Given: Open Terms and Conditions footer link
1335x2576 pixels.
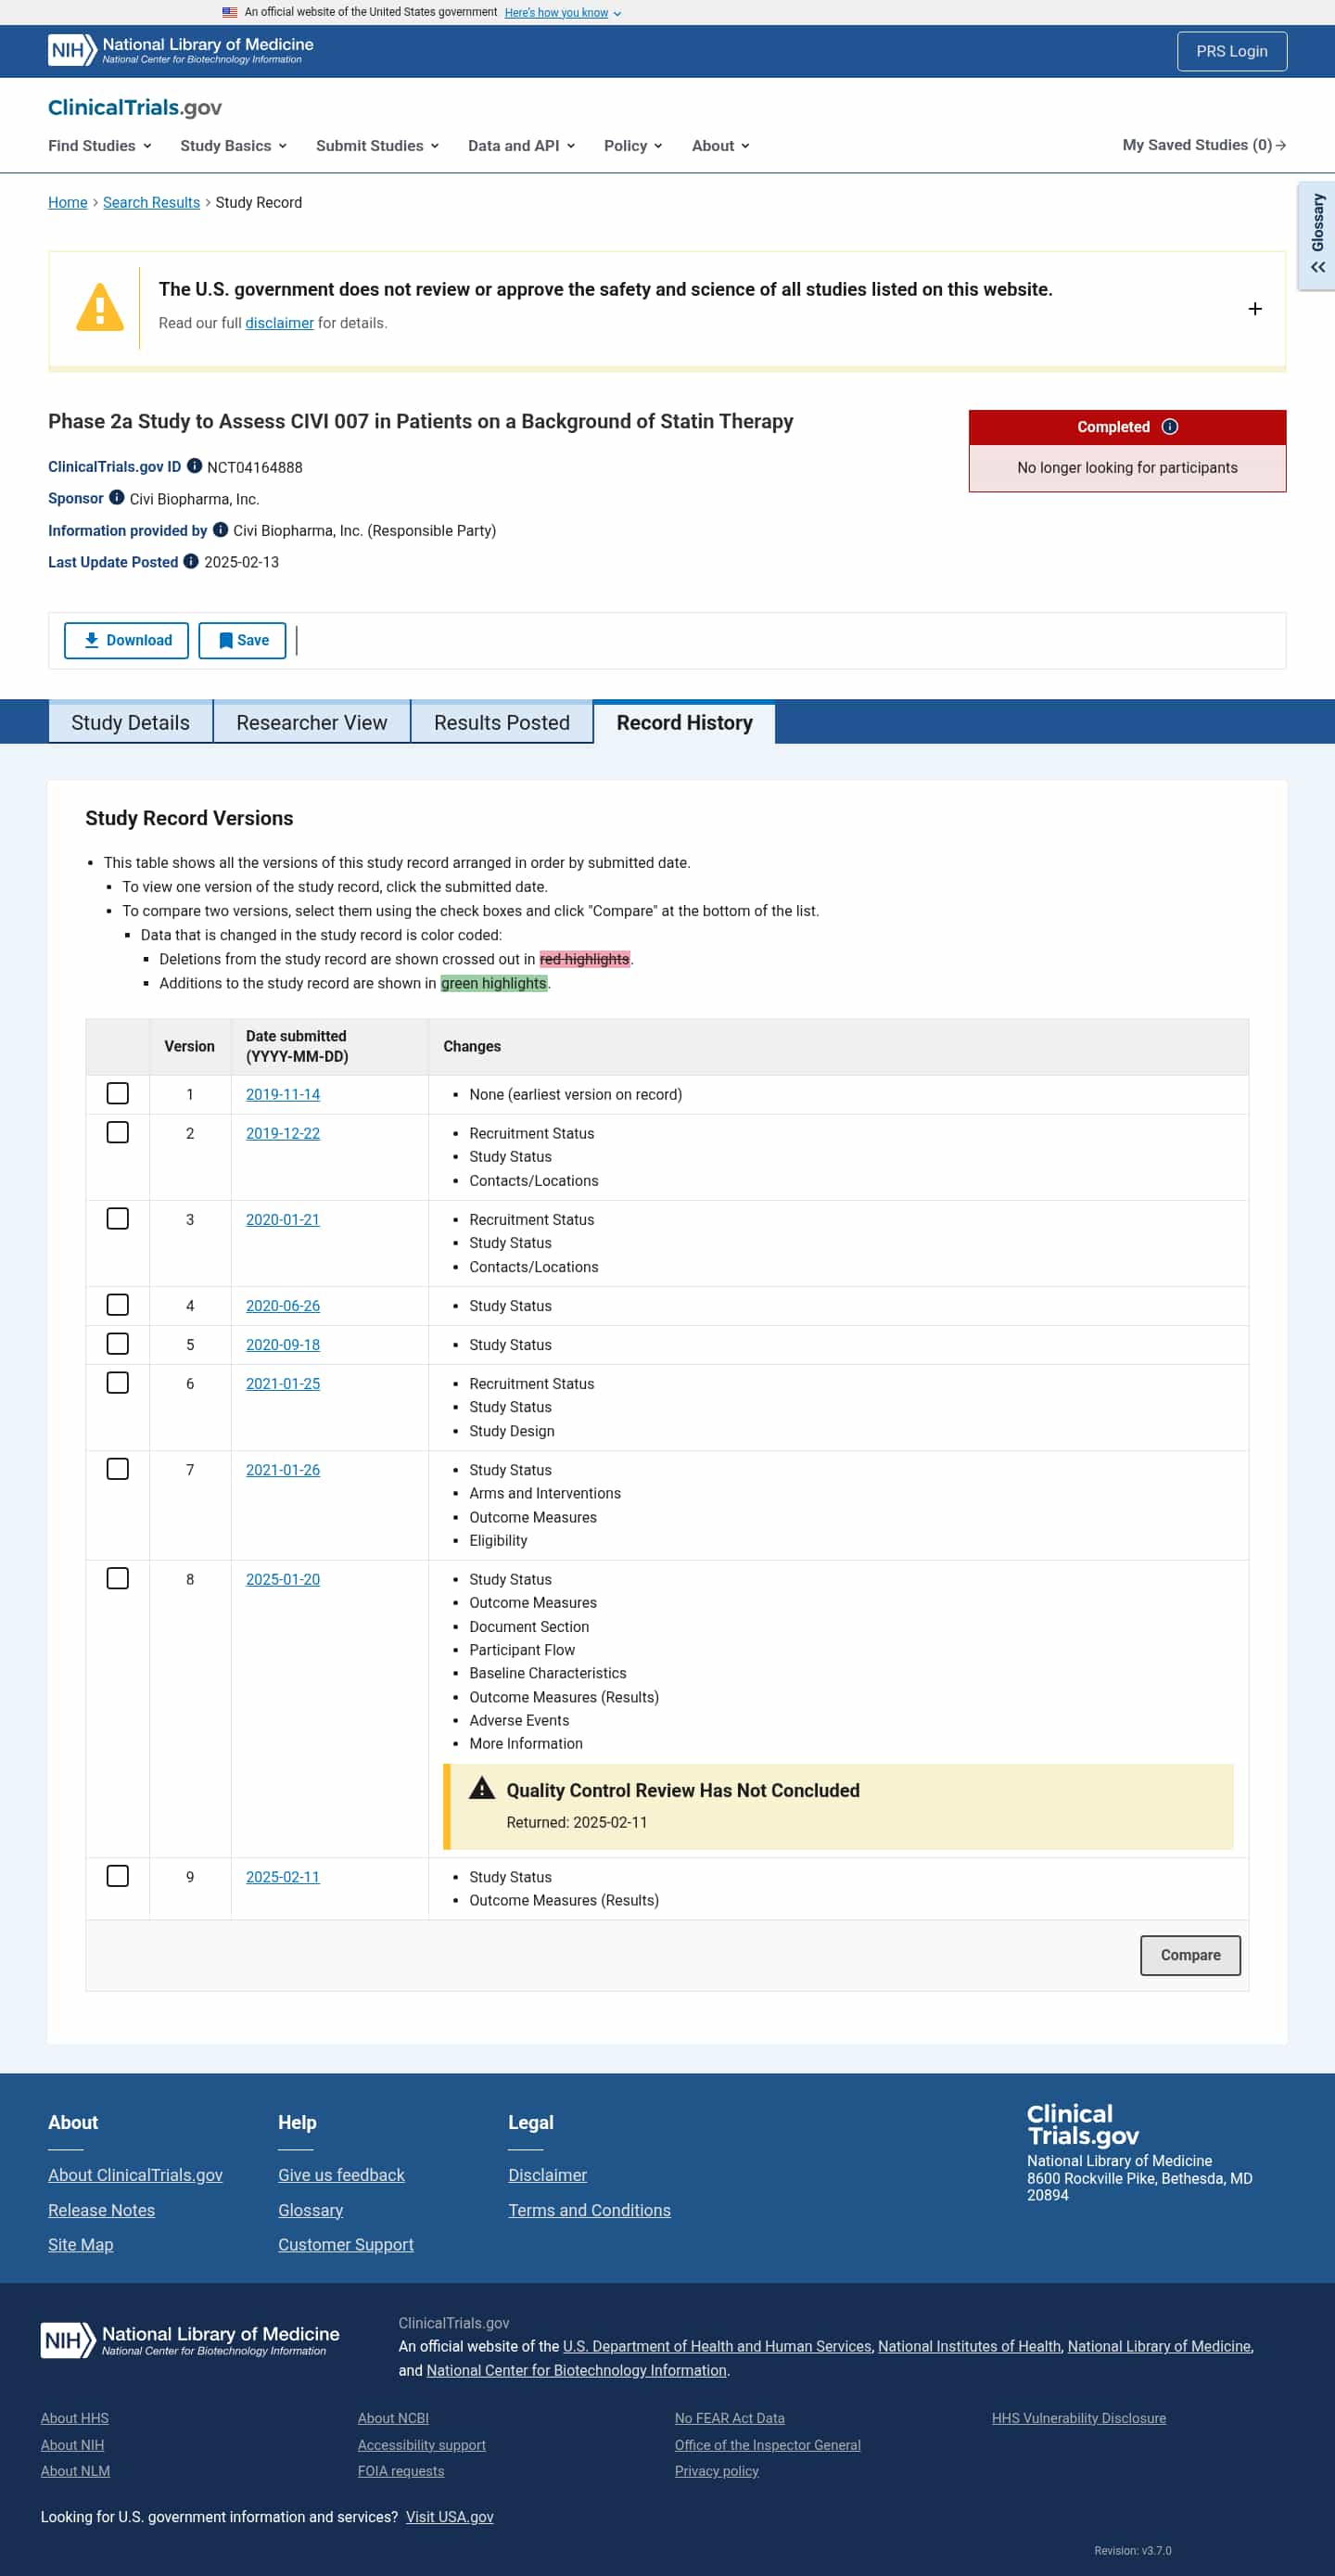Looking at the screenshot, I should tap(589, 2209).
